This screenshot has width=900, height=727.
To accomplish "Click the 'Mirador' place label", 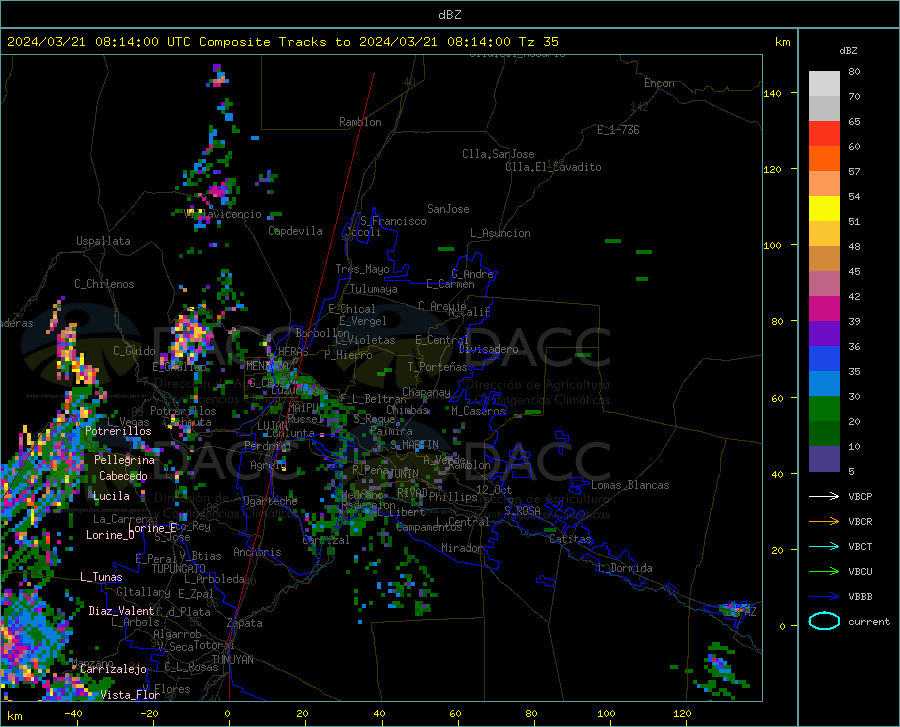I will (462, 548).
